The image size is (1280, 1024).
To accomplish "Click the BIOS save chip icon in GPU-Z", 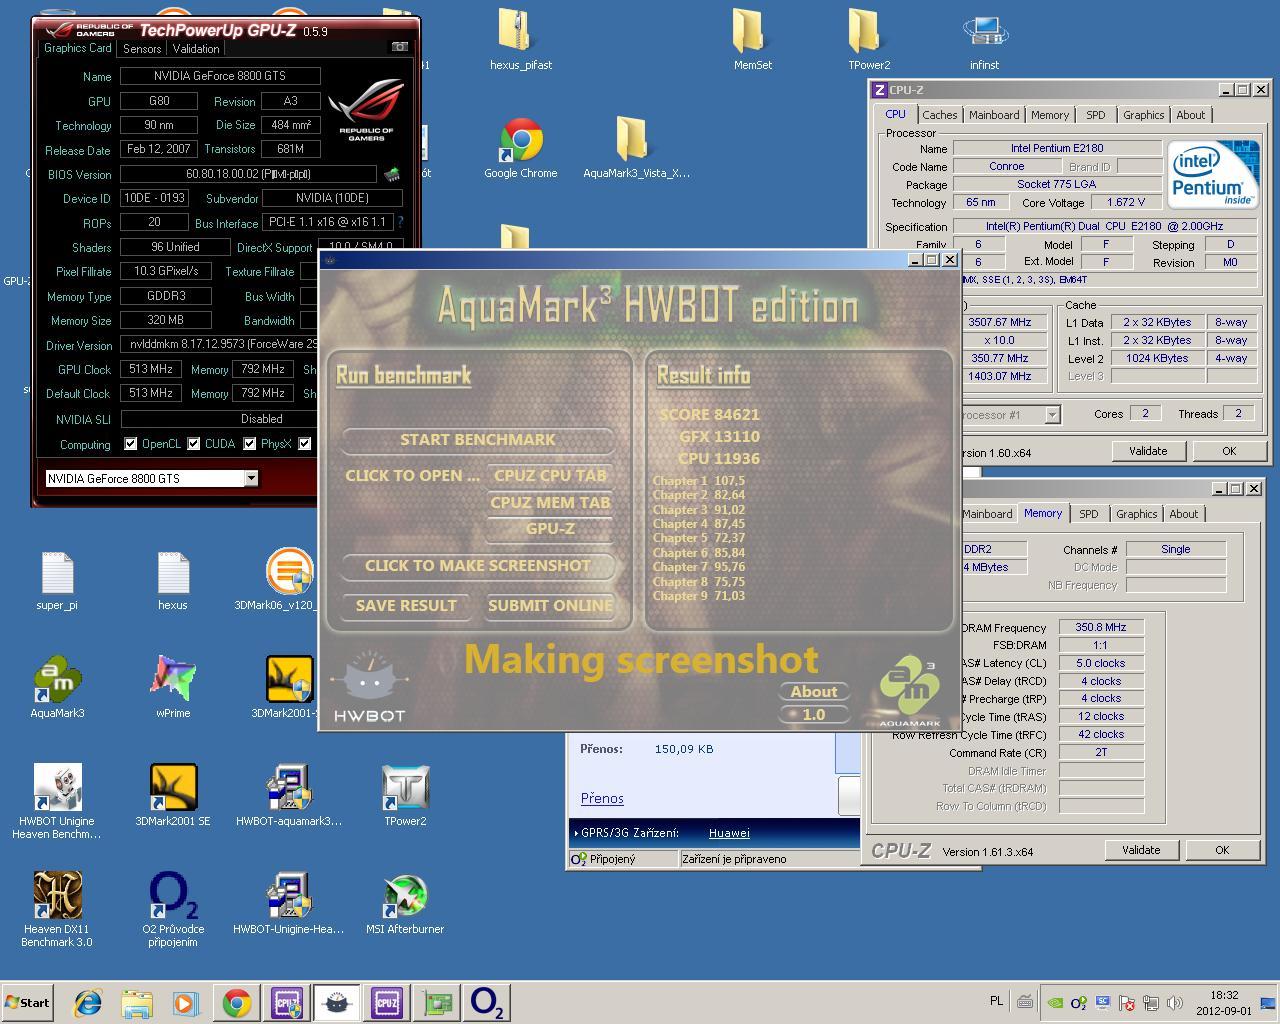I will pos(392,174).
